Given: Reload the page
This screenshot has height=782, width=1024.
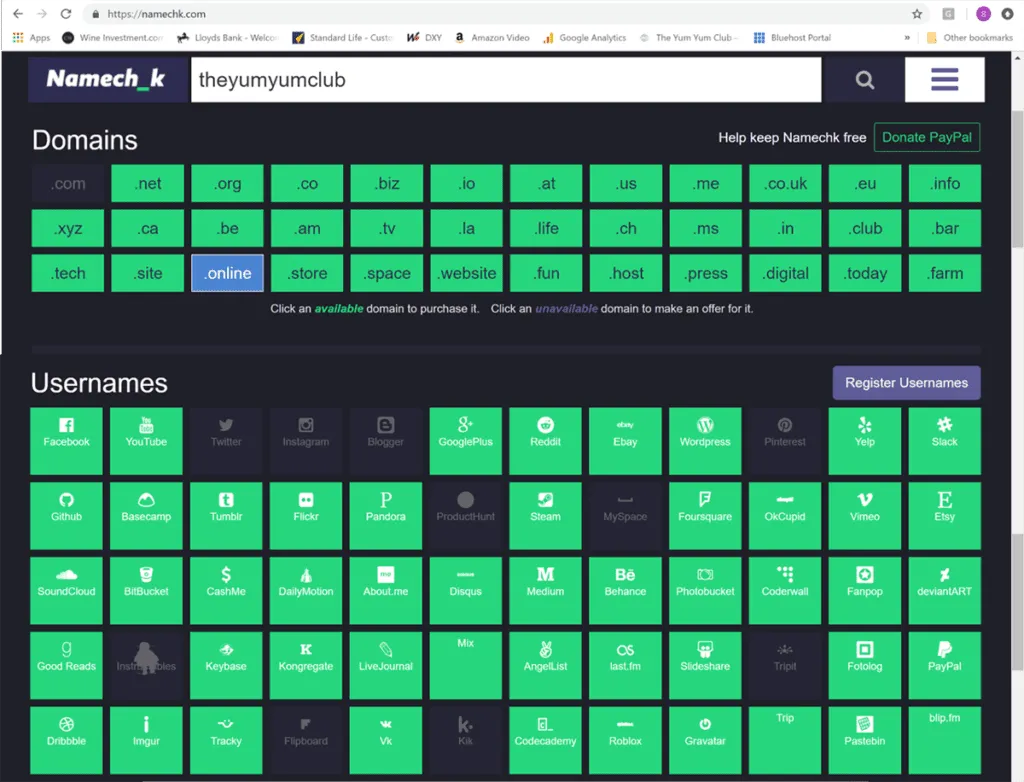Looking at the screenshot, I should pos(66,14).
